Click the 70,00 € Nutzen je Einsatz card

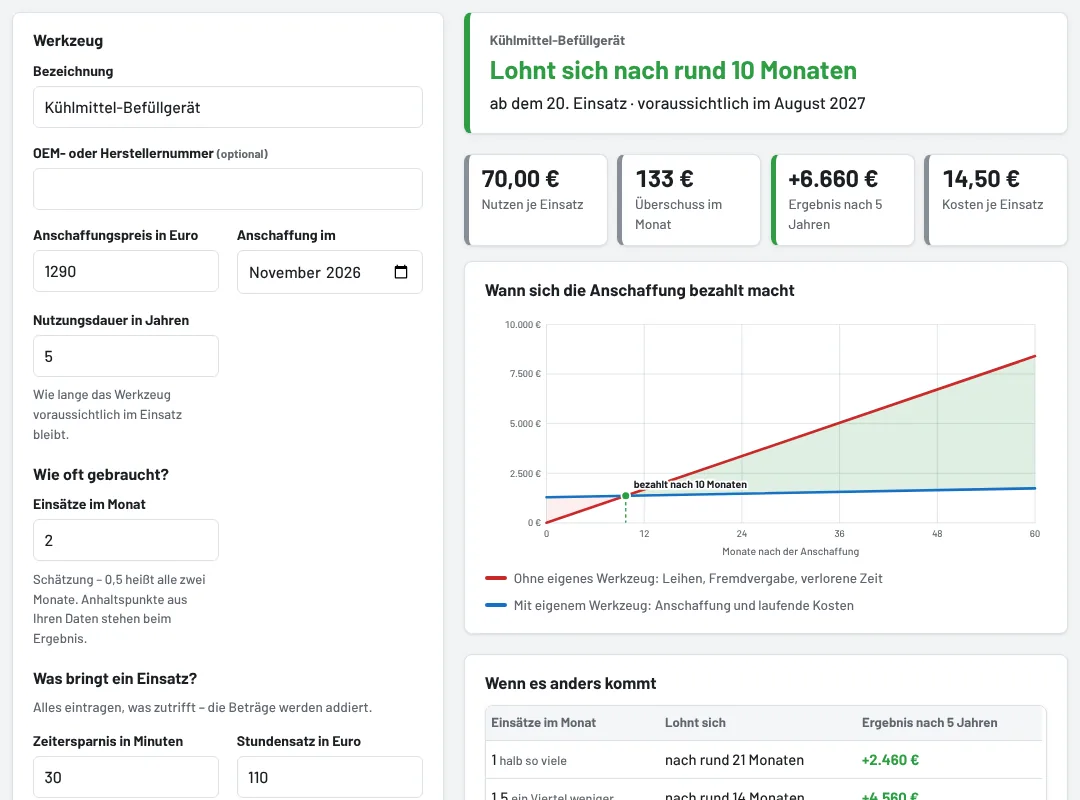coord(536,200)
